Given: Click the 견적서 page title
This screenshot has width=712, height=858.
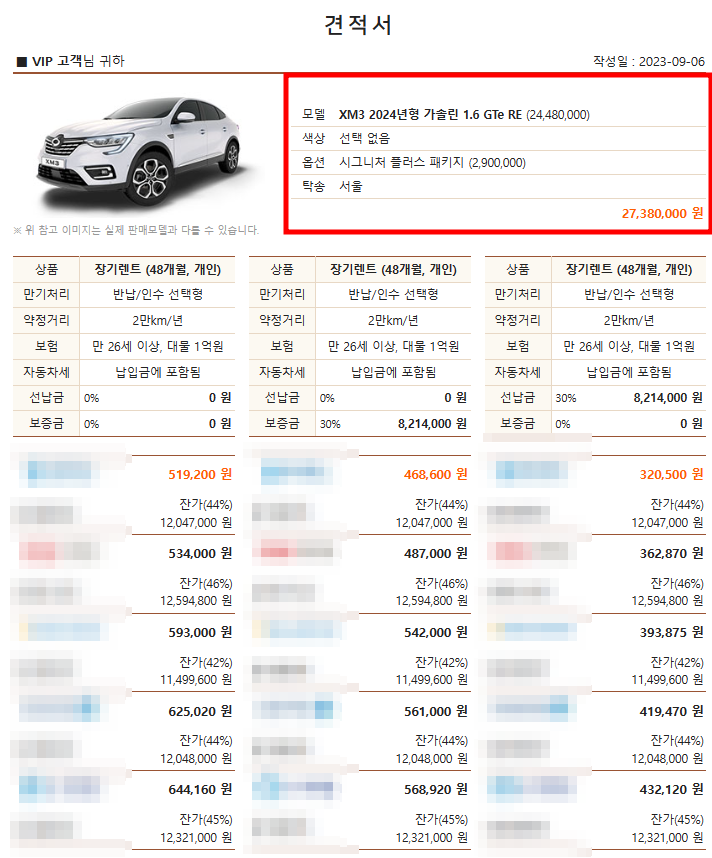Looking at the screenshot, I should (358, 25).
